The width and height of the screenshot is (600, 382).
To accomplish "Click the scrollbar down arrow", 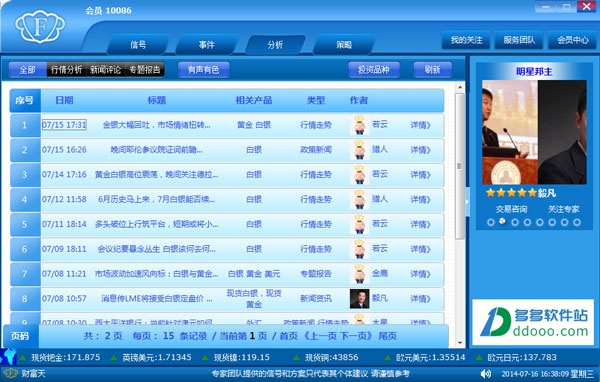I will click(460, 343).
